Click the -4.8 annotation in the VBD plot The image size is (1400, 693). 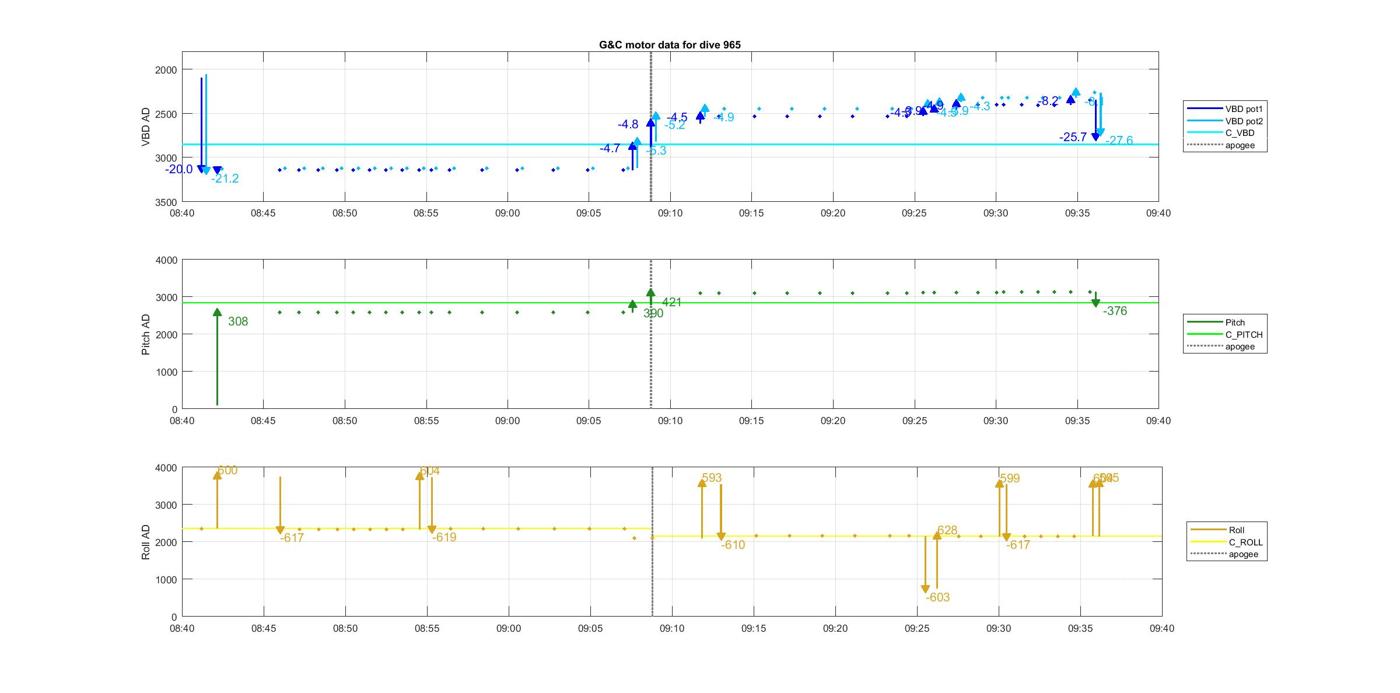tap(628, 124)
